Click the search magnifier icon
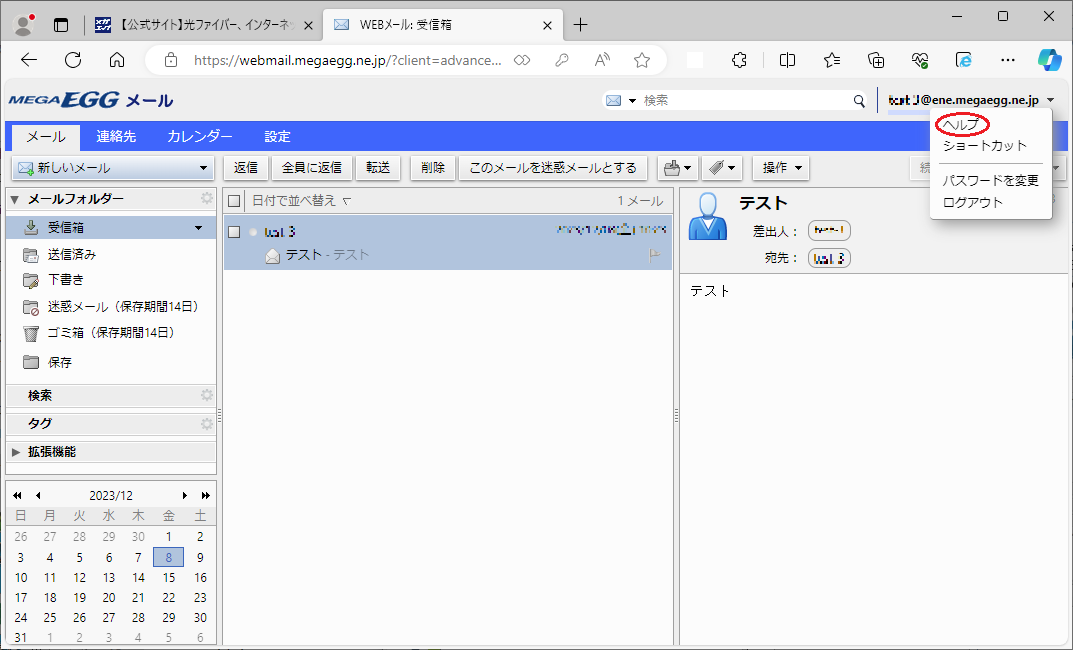This screenshot has width=1073, height=650. pos(859,101)
